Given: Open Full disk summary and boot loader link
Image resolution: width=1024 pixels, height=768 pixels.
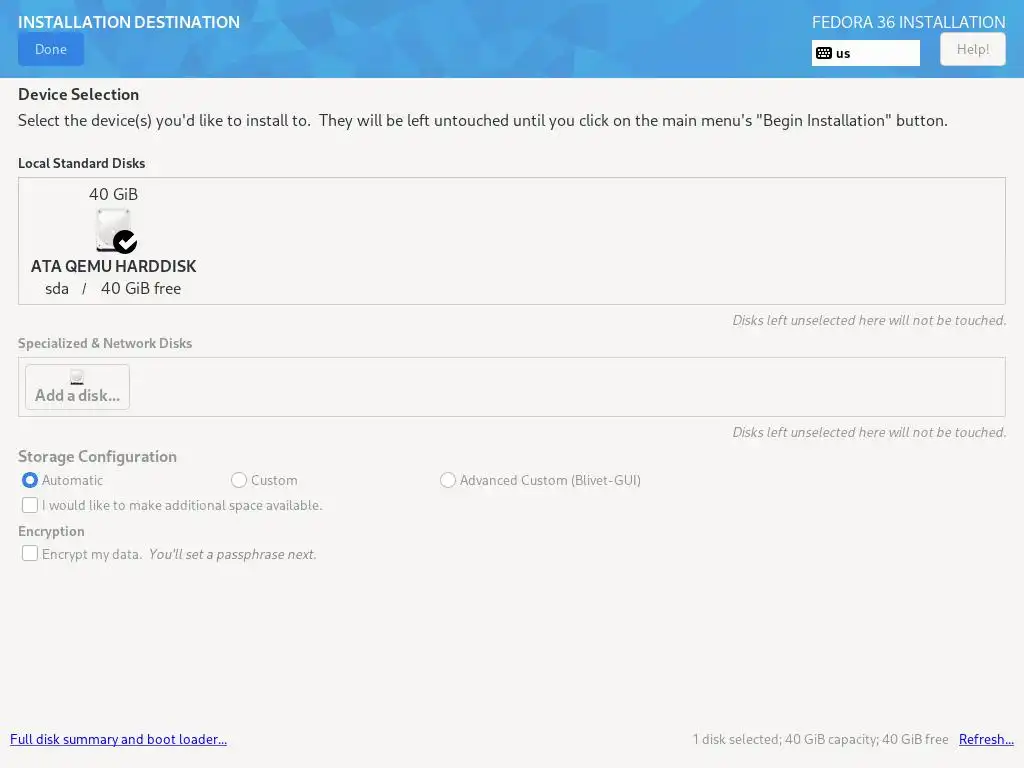Looking at the screenshot, I should pos(118,739).
